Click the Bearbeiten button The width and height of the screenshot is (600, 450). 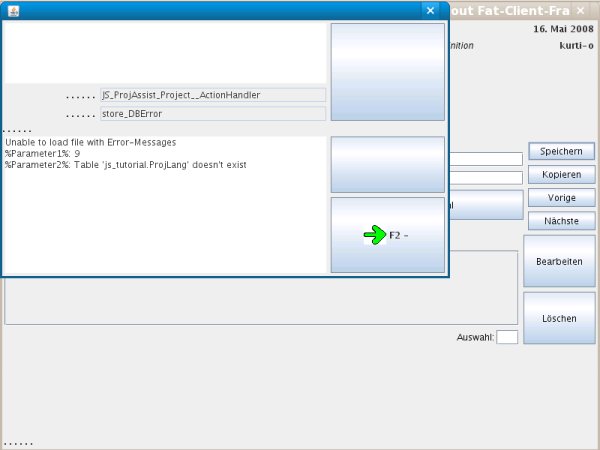[x=559, y=261]
